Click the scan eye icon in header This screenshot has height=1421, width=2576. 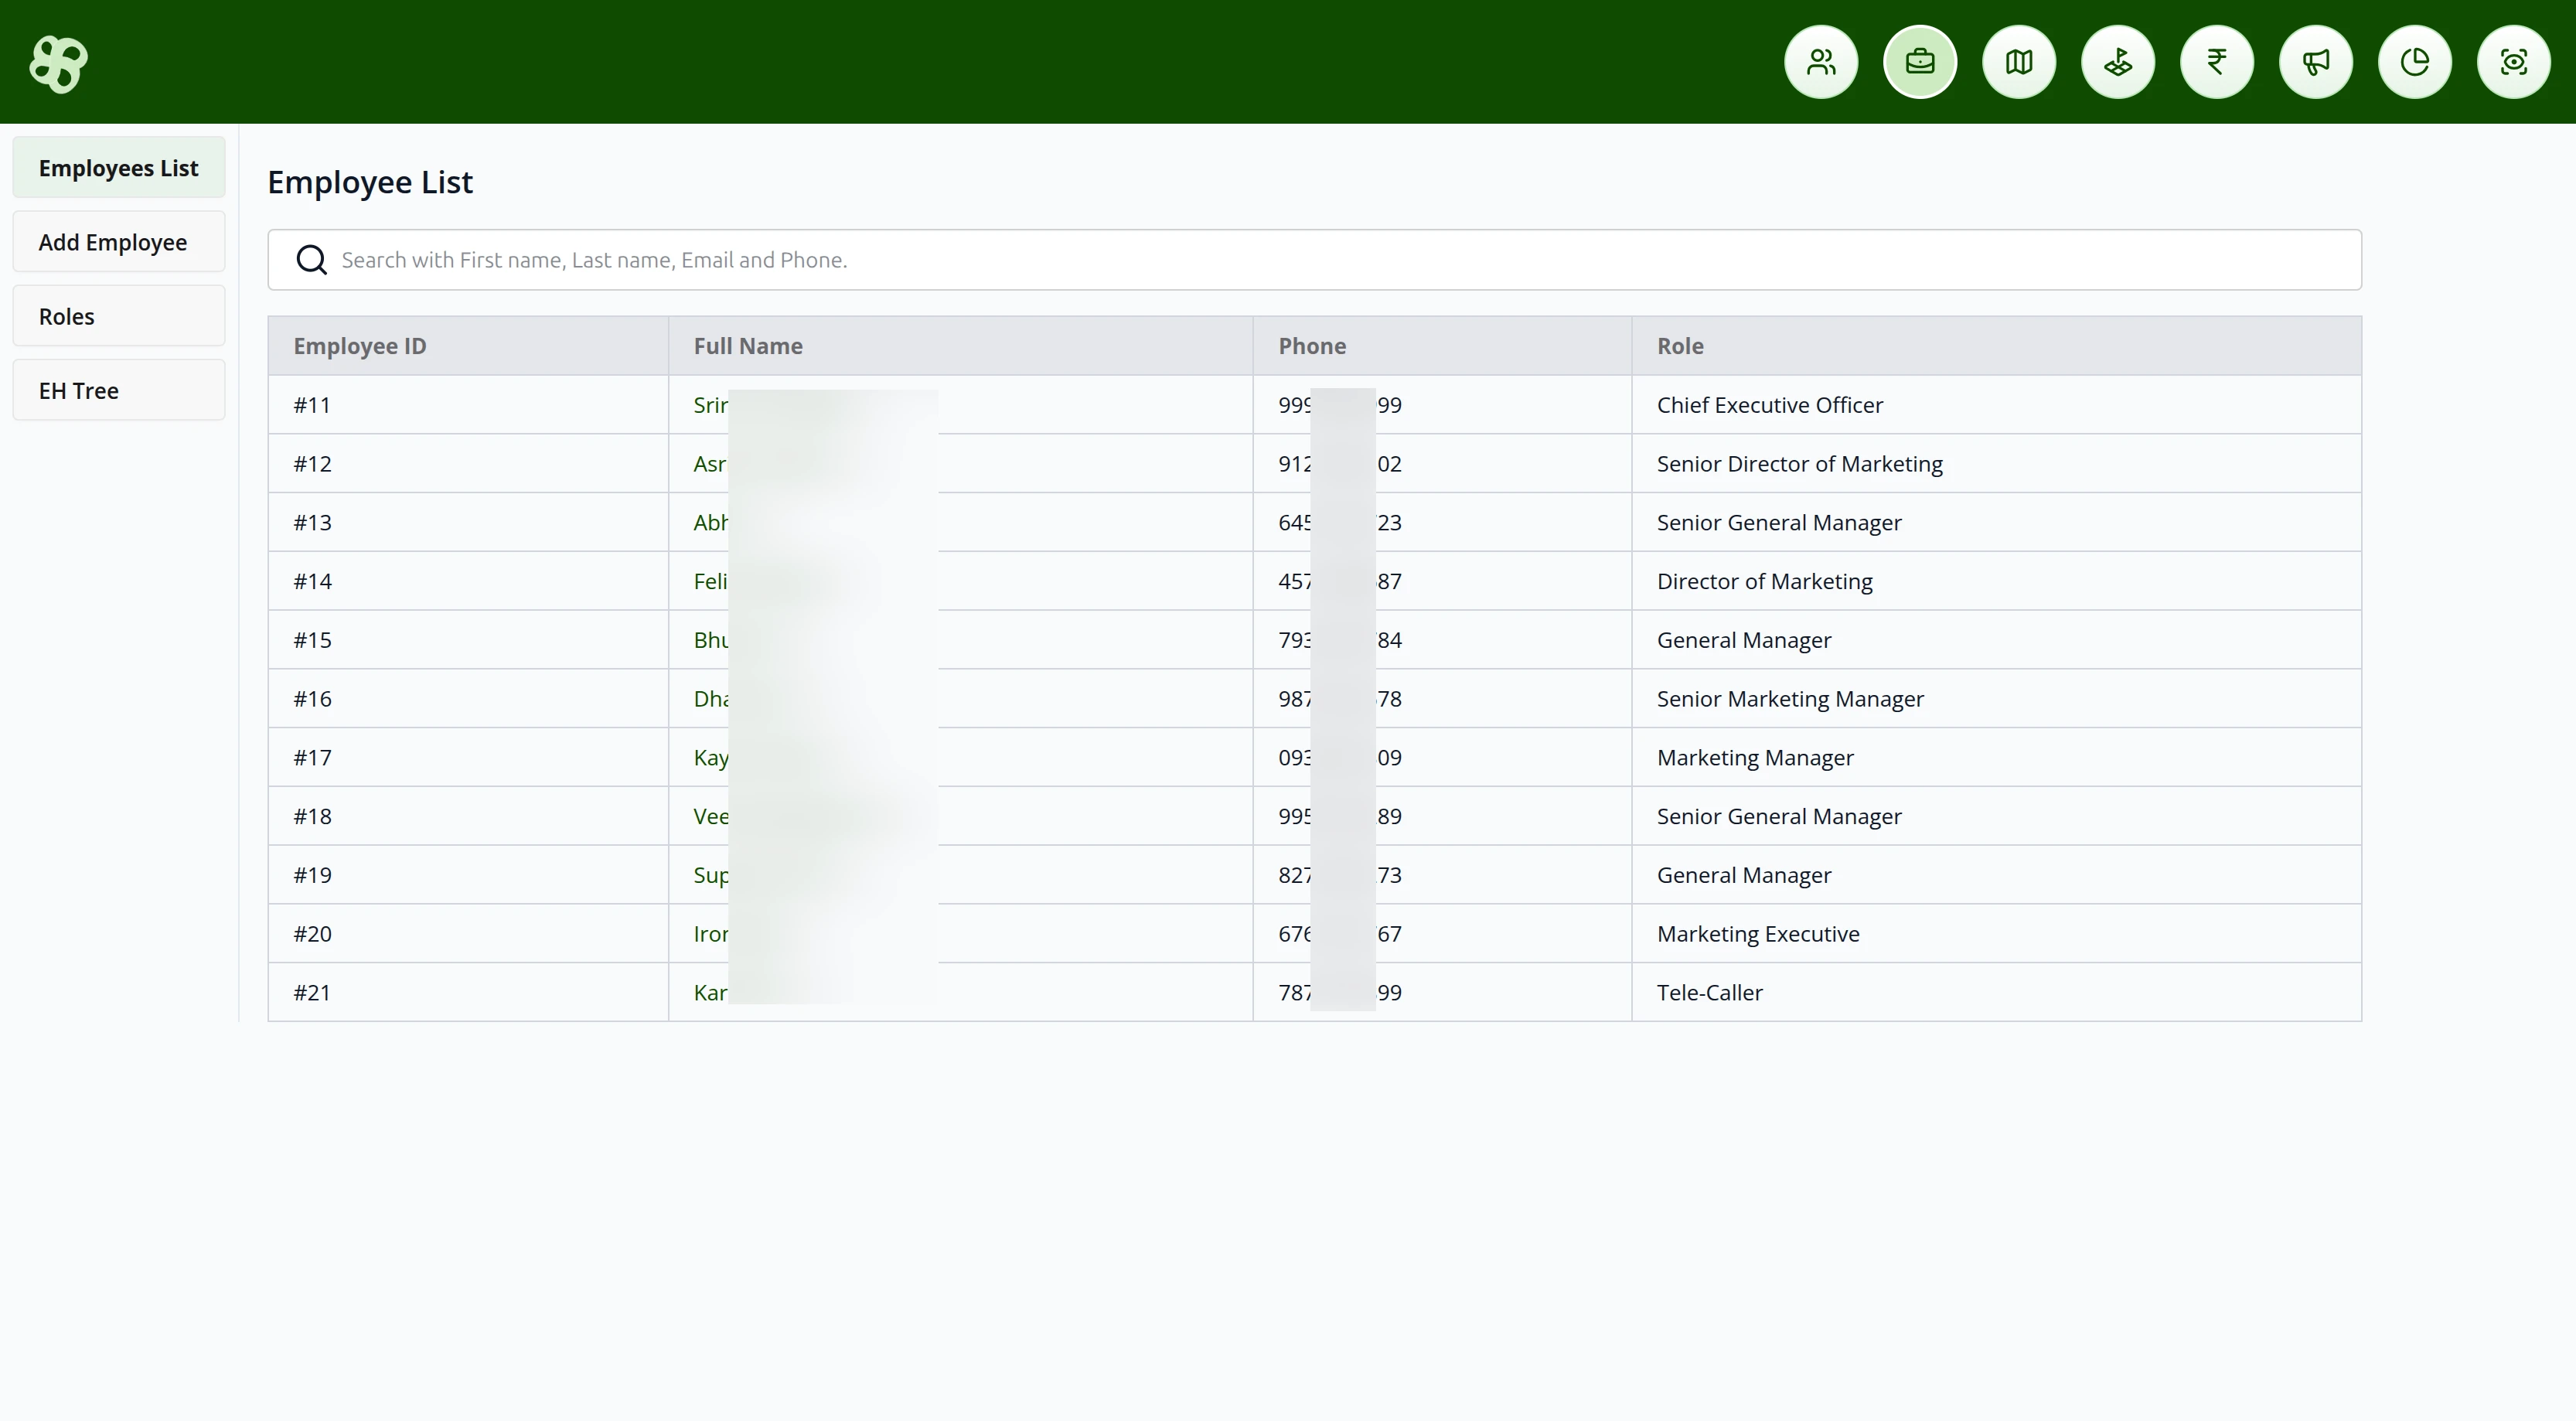[2513, 62]
